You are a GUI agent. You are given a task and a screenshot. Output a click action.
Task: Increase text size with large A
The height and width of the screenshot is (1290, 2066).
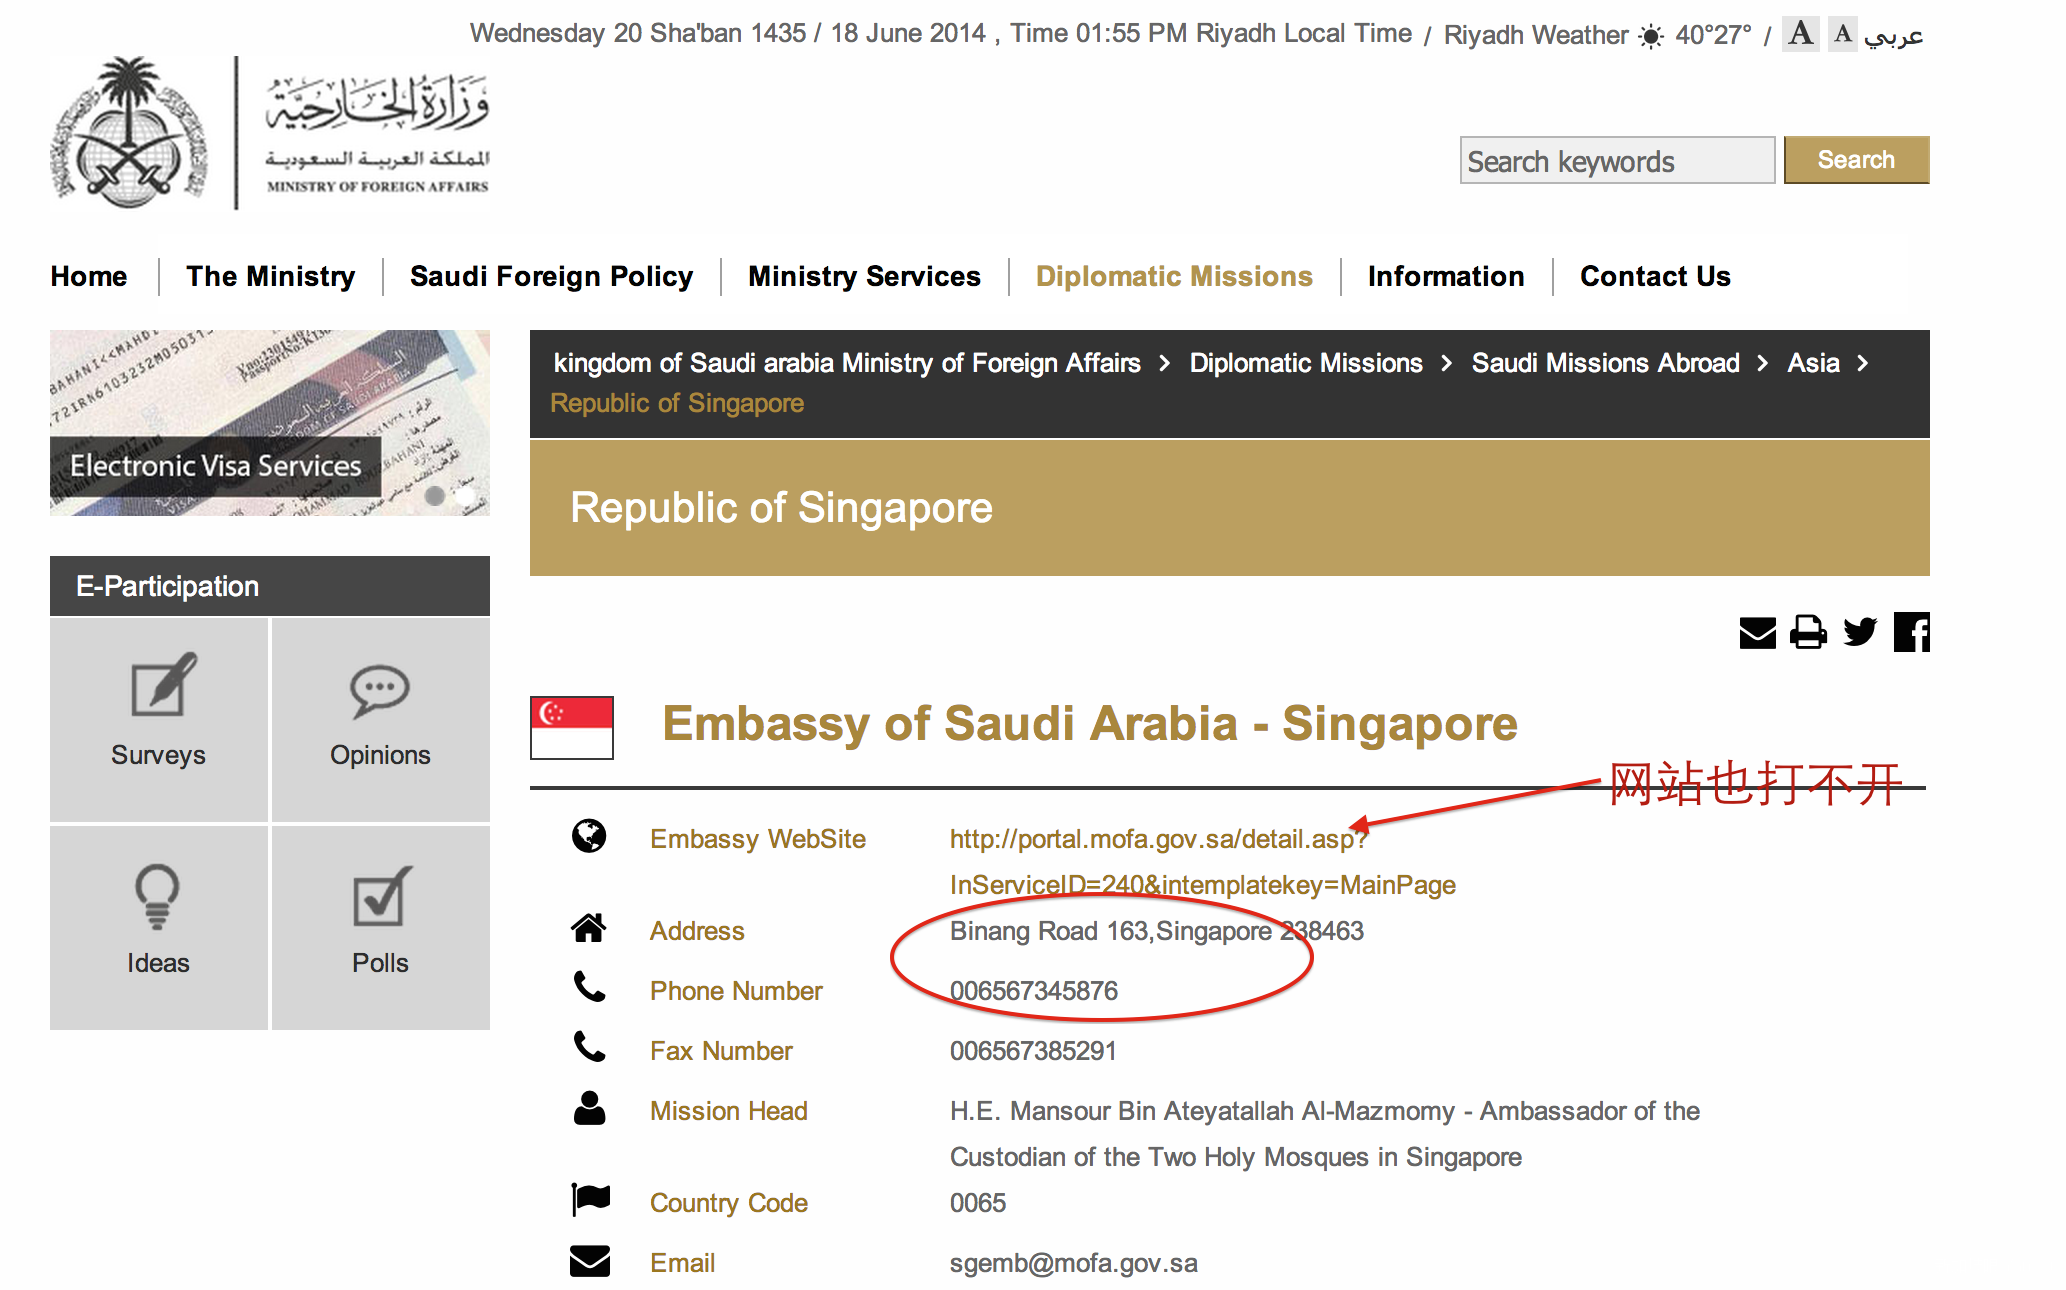click(1800, 34)
